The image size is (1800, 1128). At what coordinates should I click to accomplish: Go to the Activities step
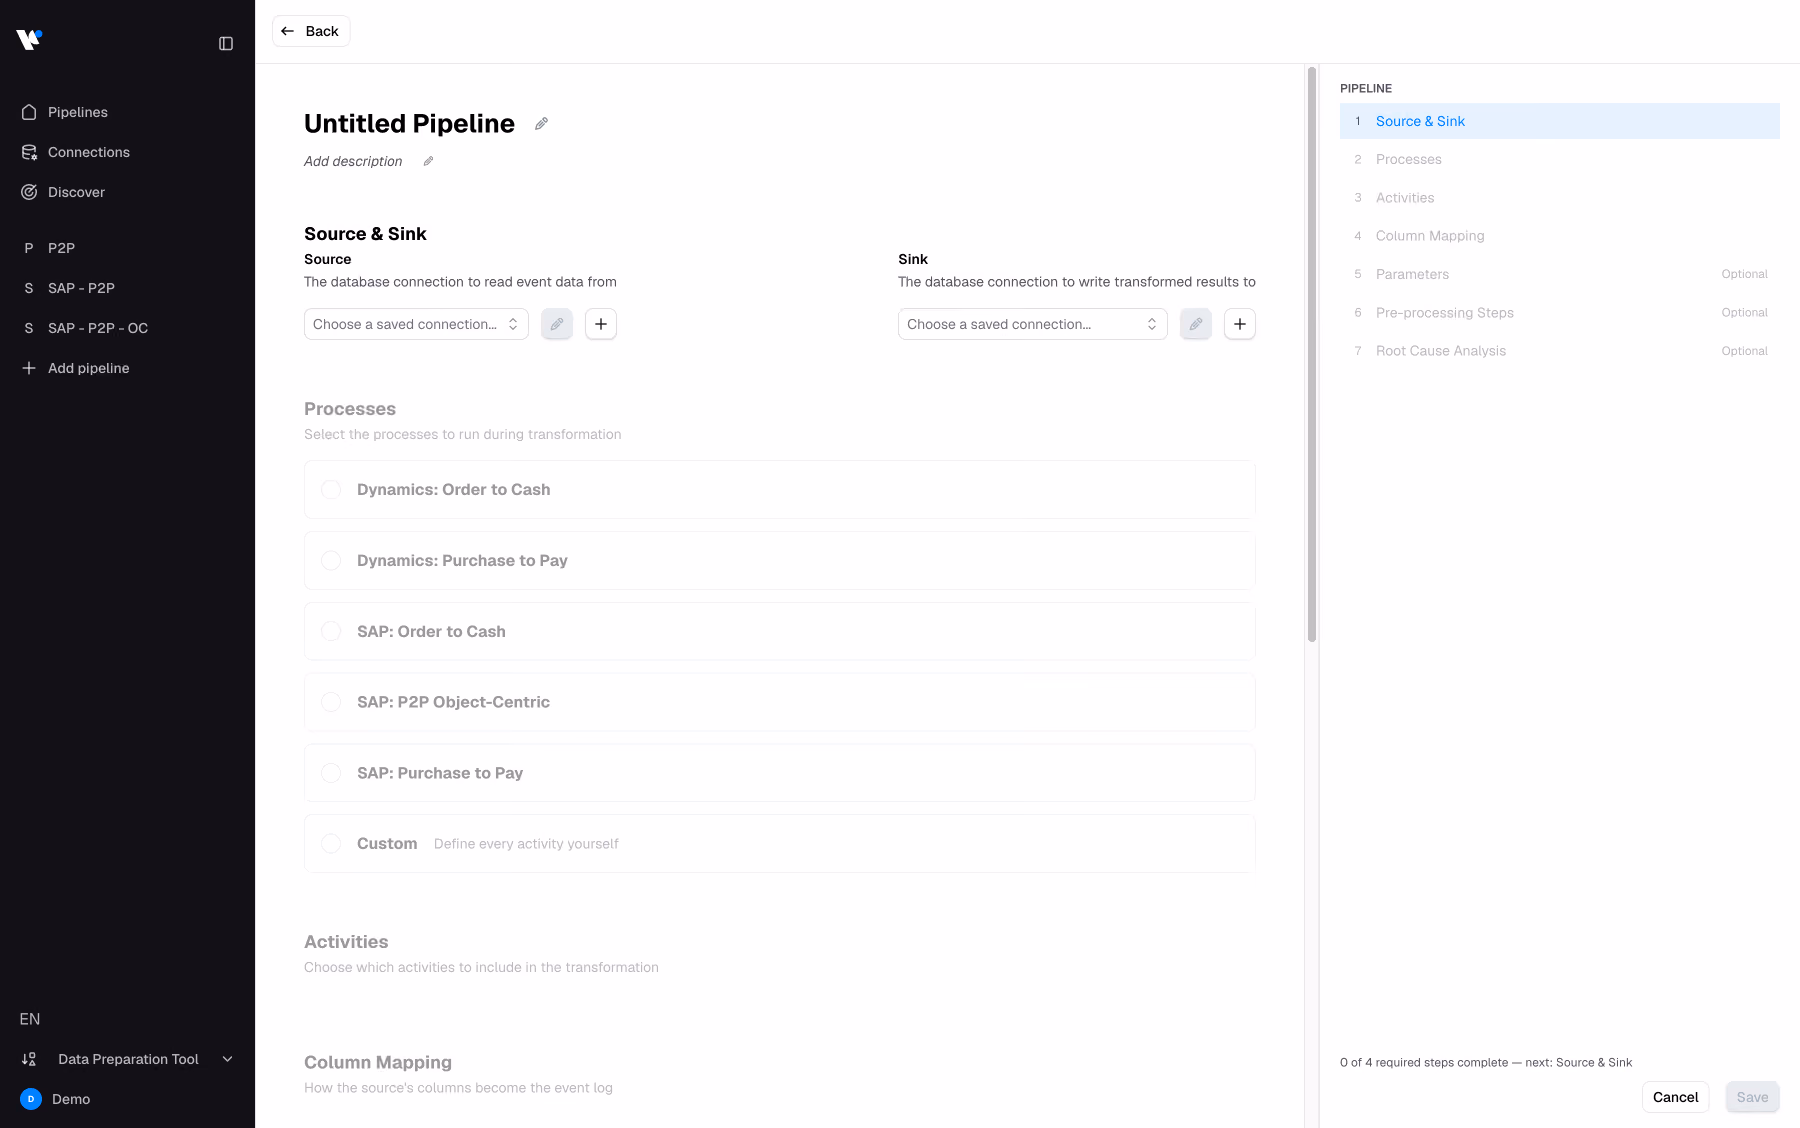pos(1560,198)
